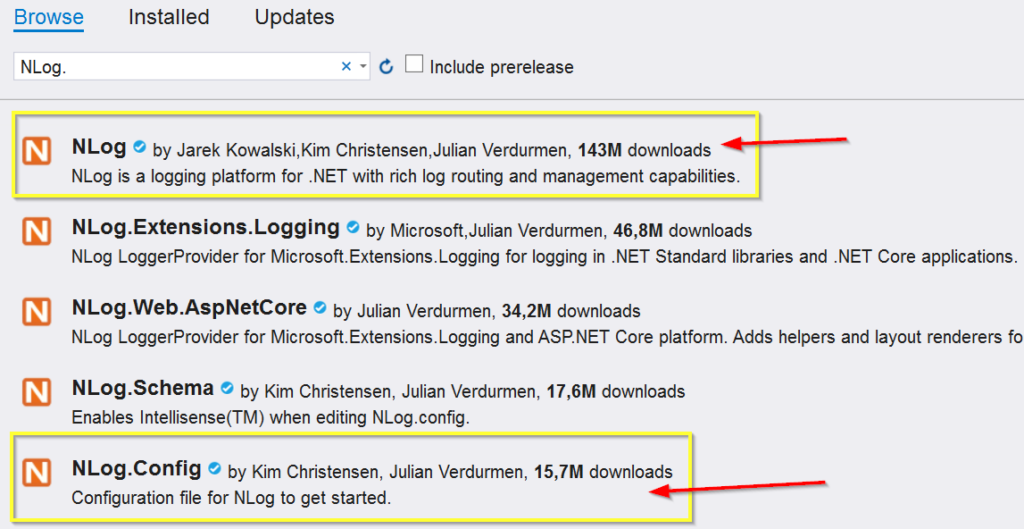Select the Browse tab
This screenshot has height=529, width=1024.
[48, 17]
